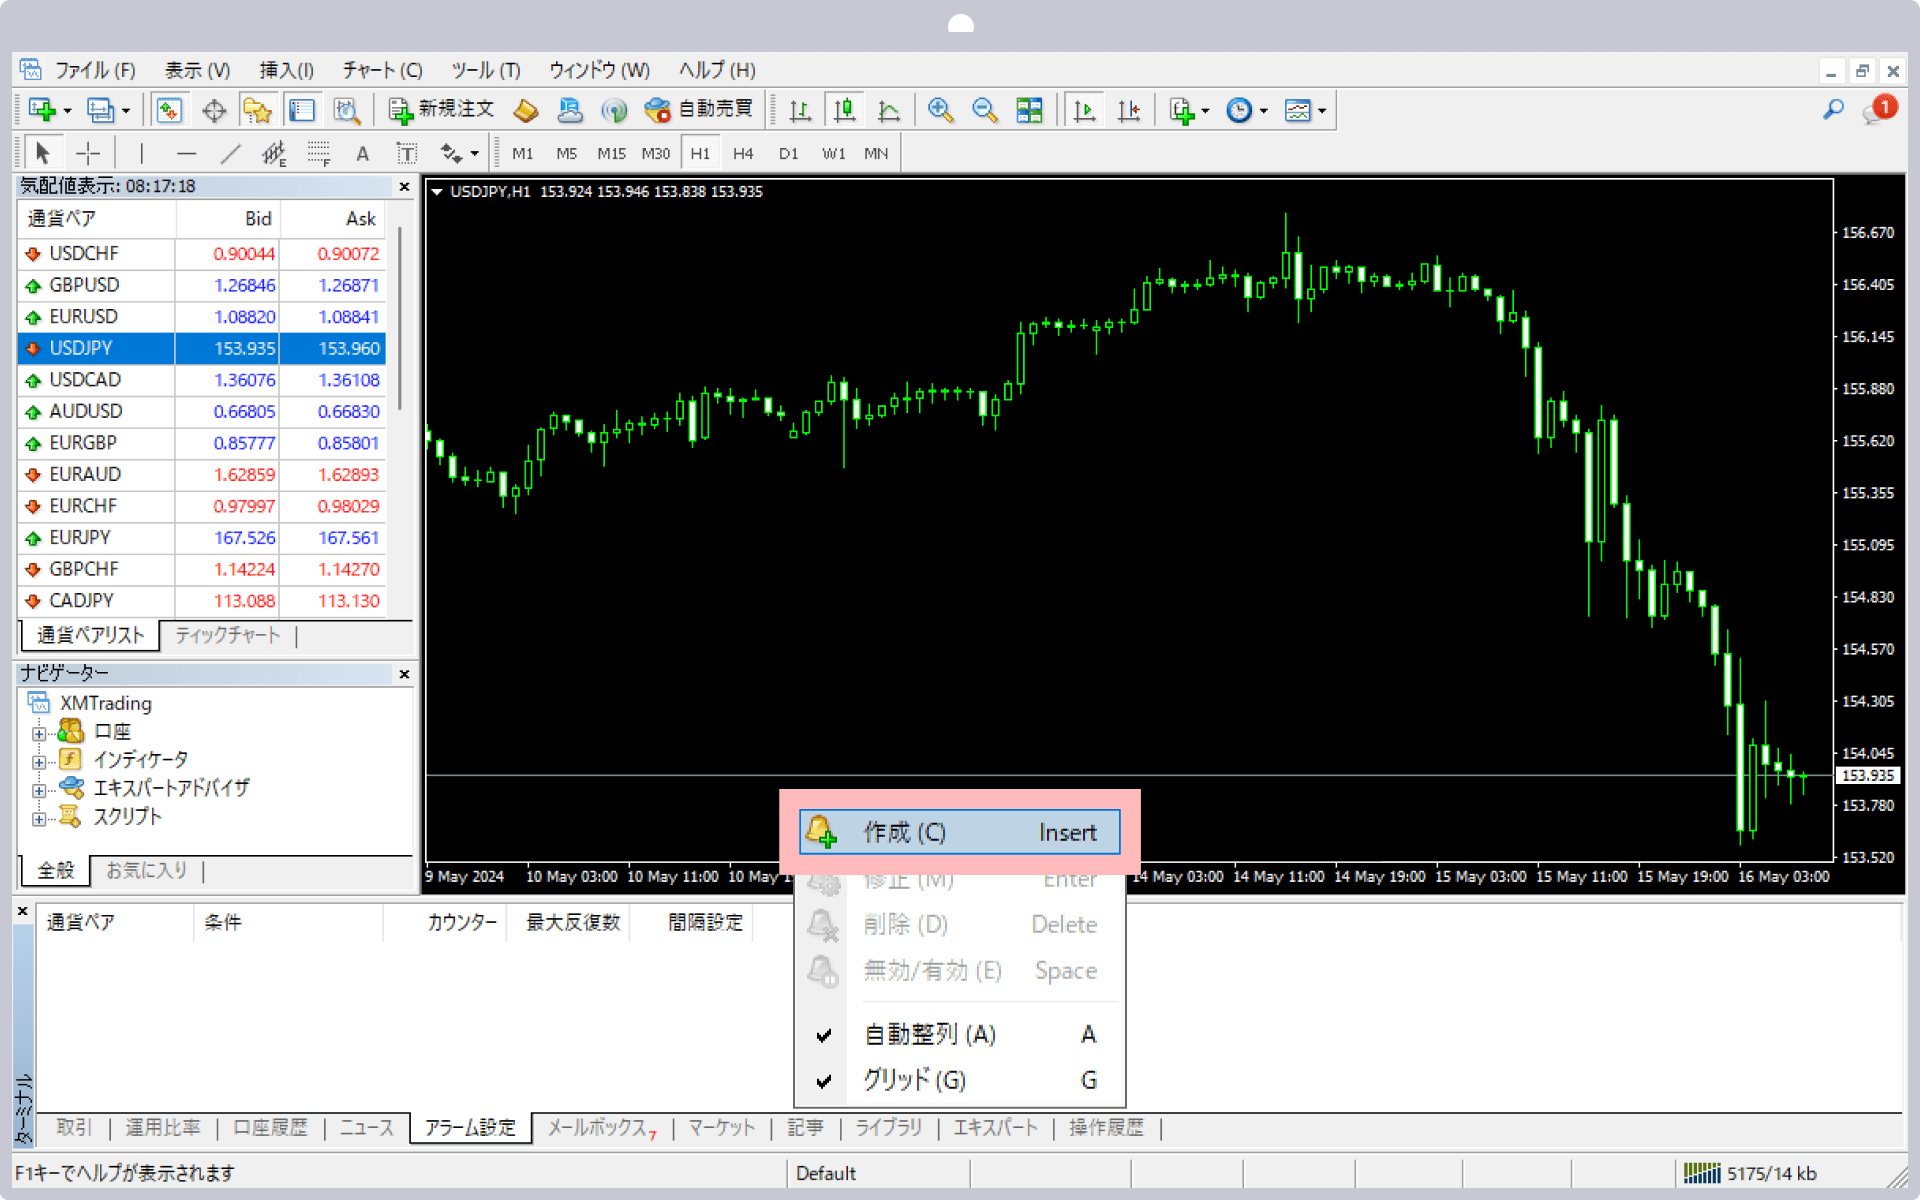The width and height of the screenshot is (1920, 1200).
Task: Expand the 口座 tree node
Action: click(x=39, y=733)
